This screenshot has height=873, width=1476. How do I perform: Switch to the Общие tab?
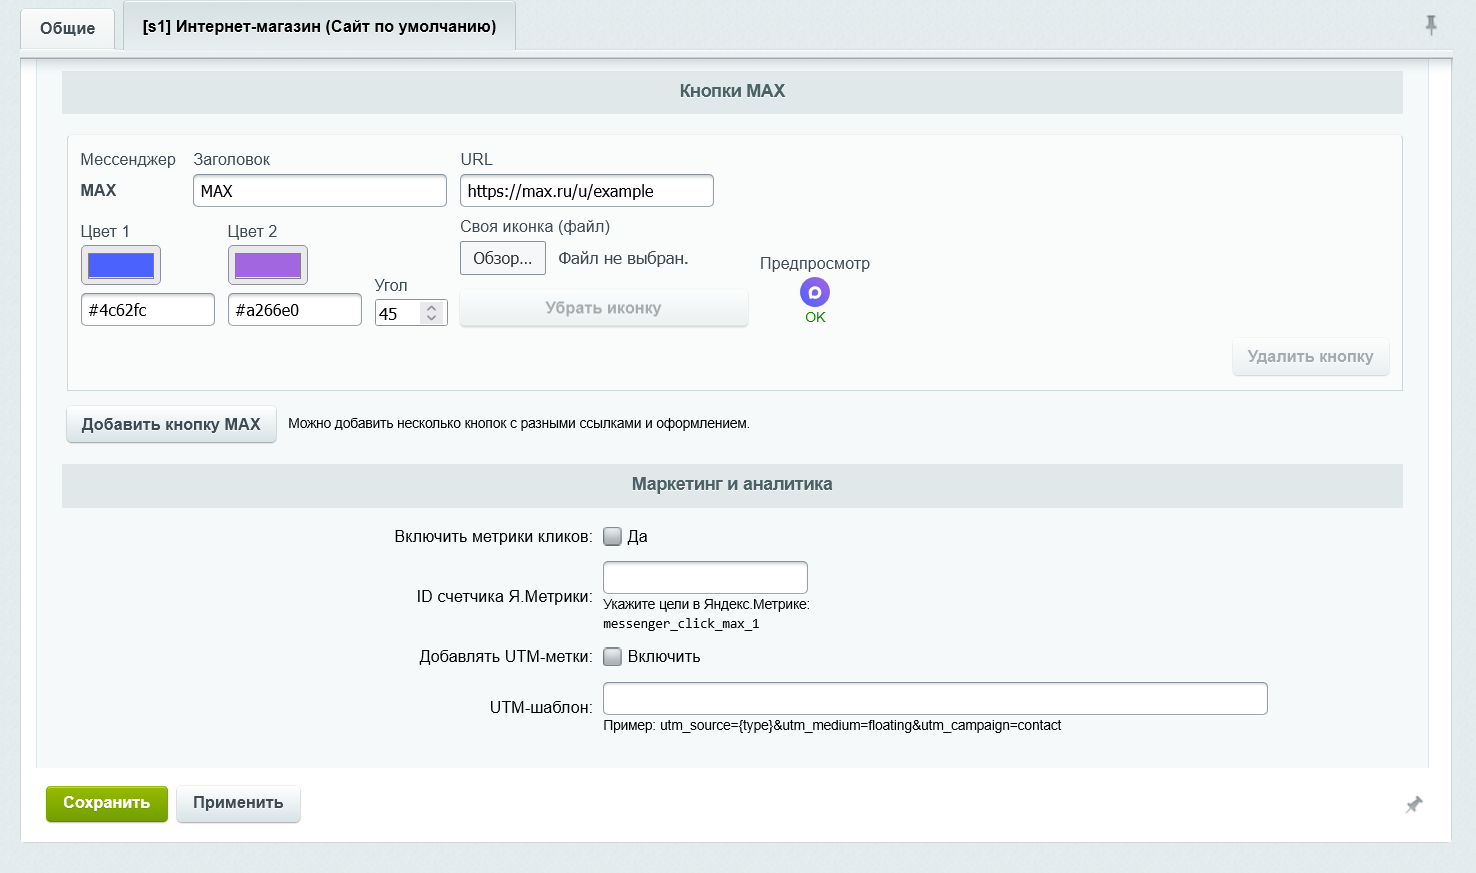coord(67,28)
